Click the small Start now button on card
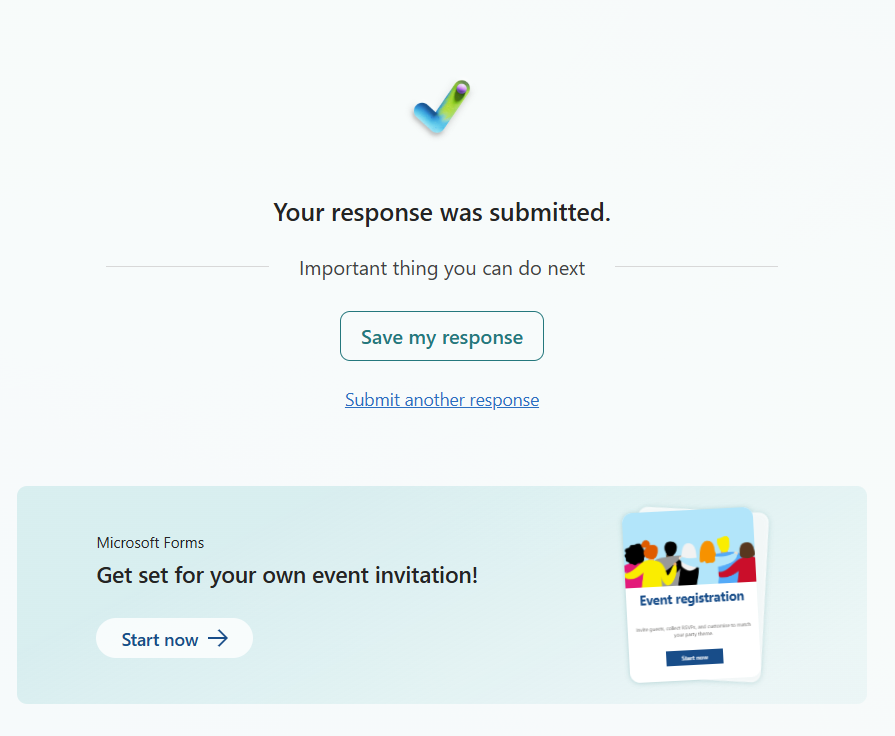Image resolution: width=895 pixels, height=736 pixels. point(695,657)
